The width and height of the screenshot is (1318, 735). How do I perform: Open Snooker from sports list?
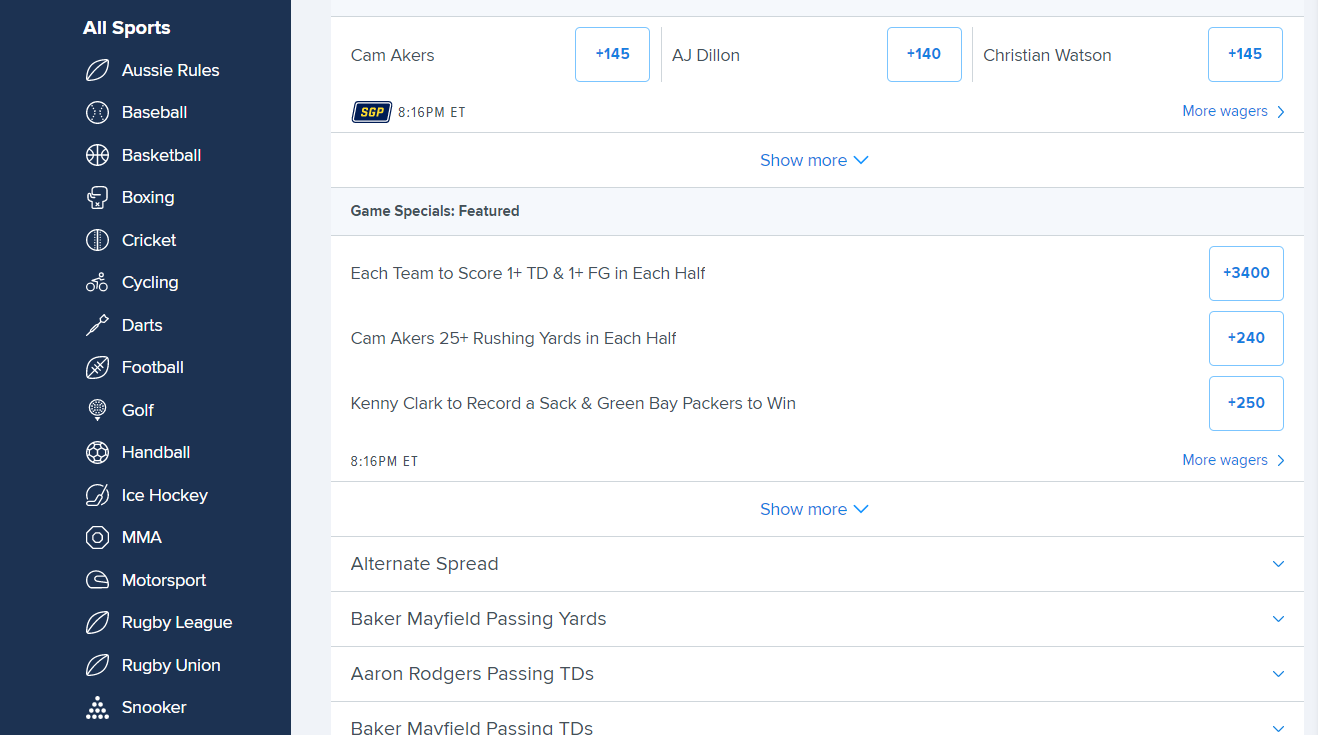tap(154, 707)
